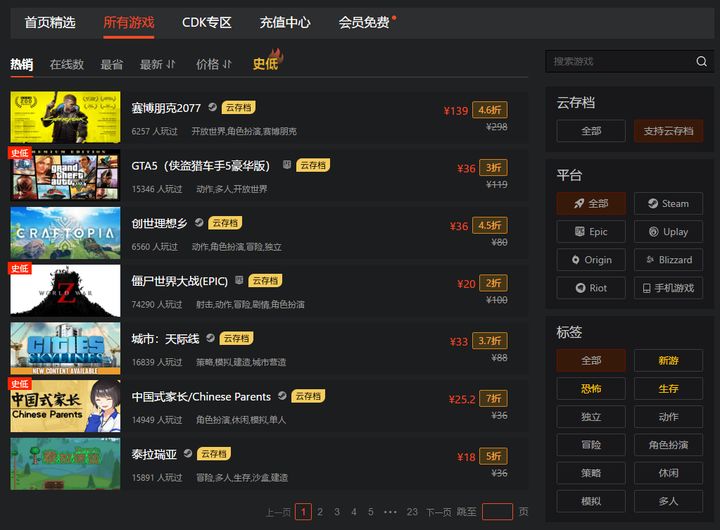Viewport: 720px width, 530px height.
Task: Select 全部 under the 云存档 section
Action: click(x=591, y=131)
